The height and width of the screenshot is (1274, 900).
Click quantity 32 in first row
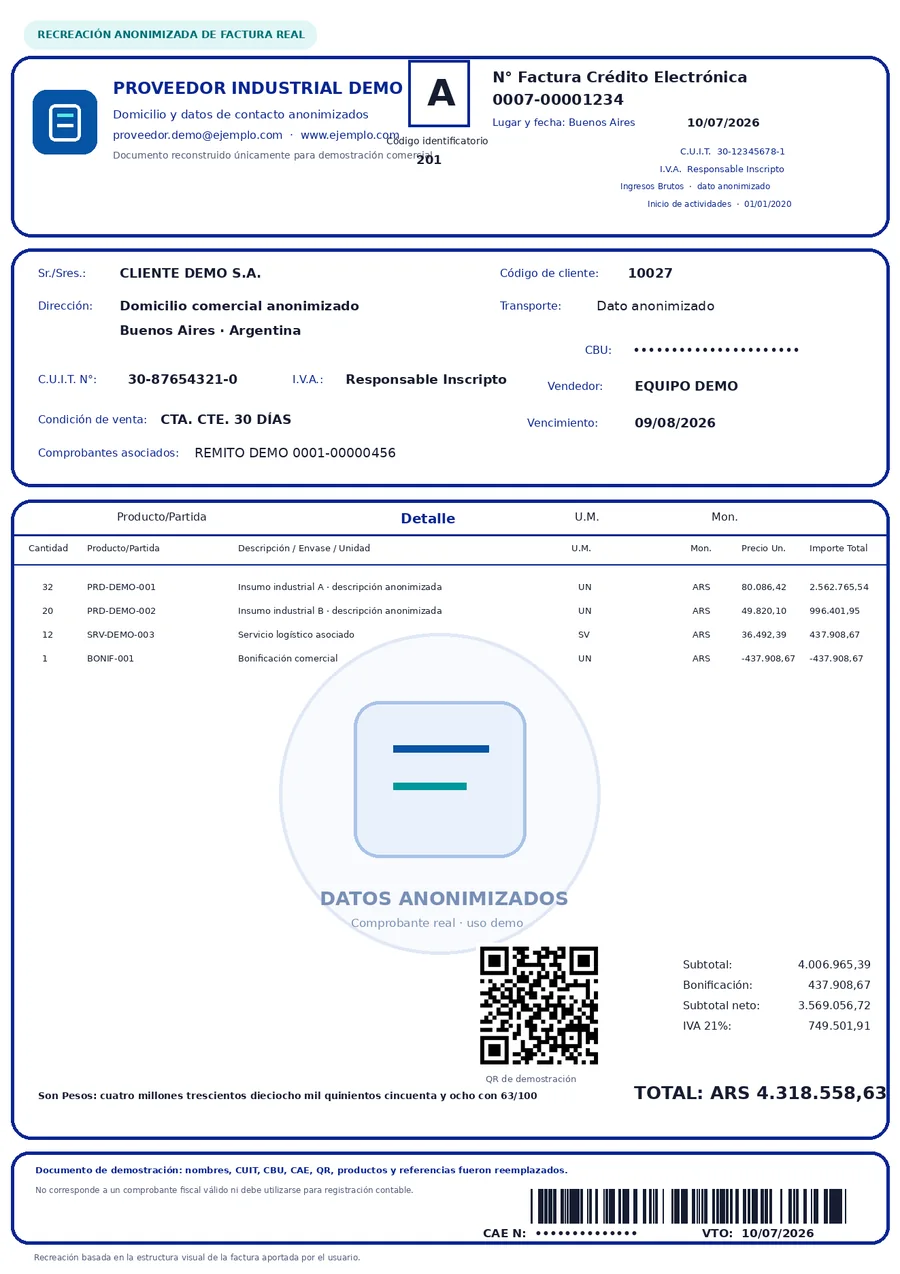tap(48, 587)
